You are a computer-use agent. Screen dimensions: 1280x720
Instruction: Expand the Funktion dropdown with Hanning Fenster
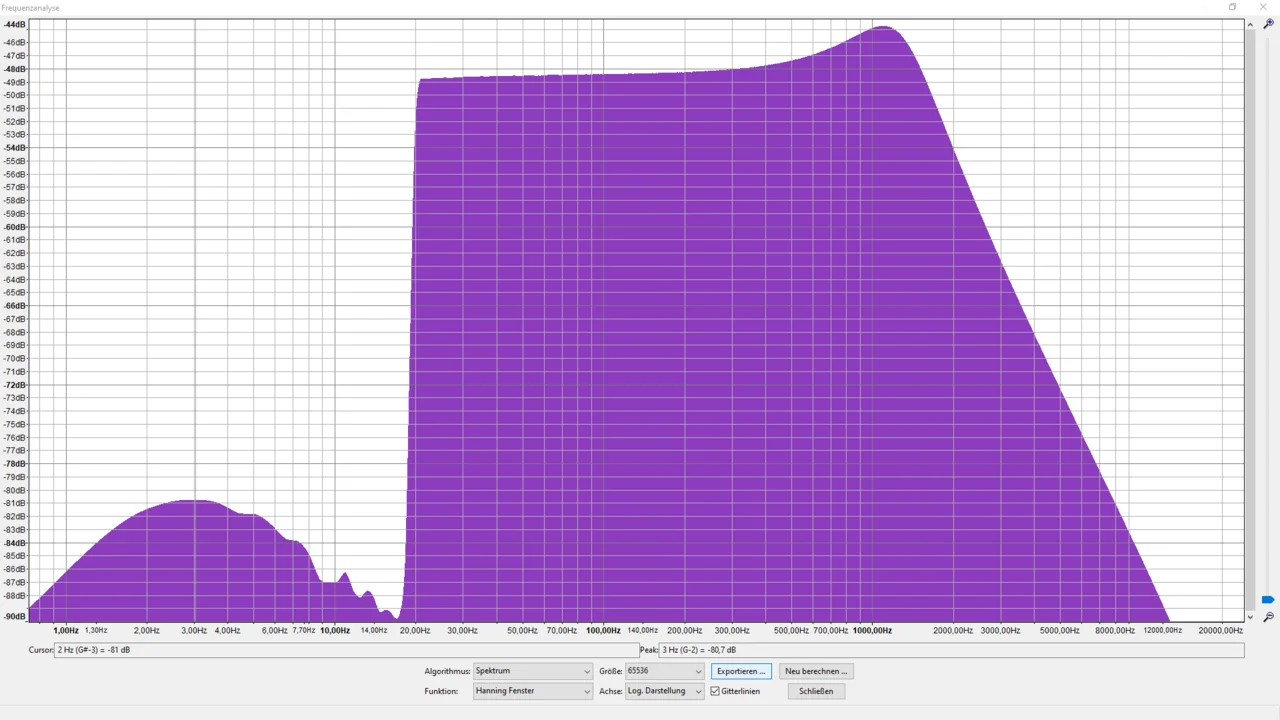[x=532, y=691]
